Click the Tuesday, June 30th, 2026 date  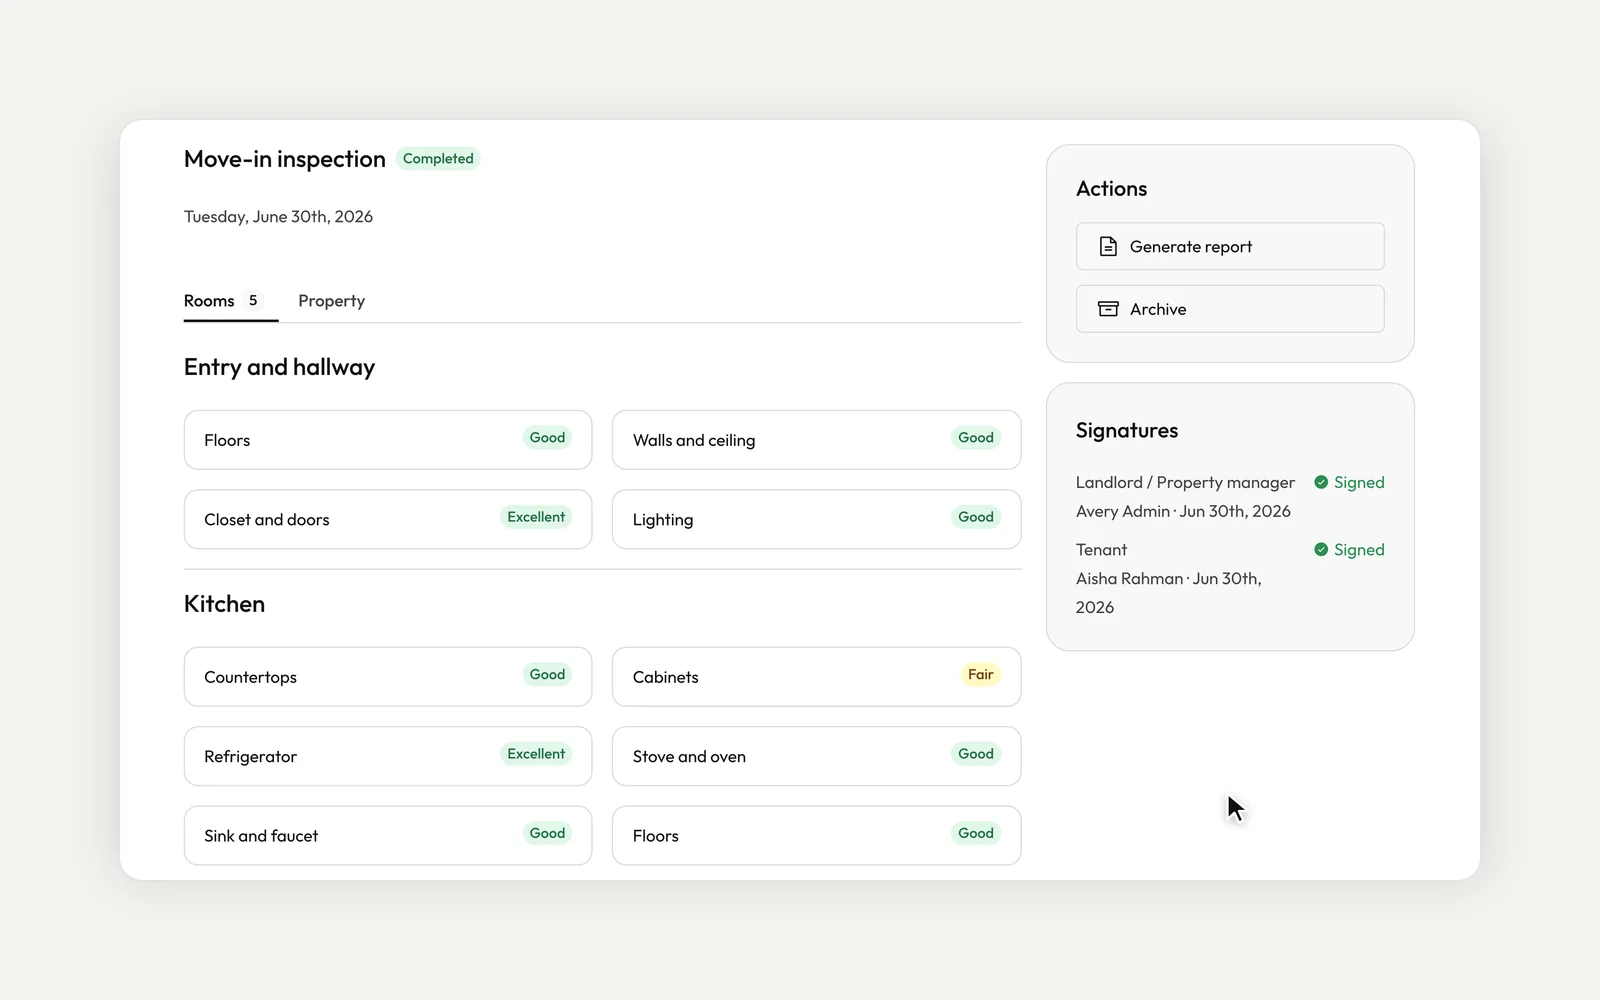point(278,216)
